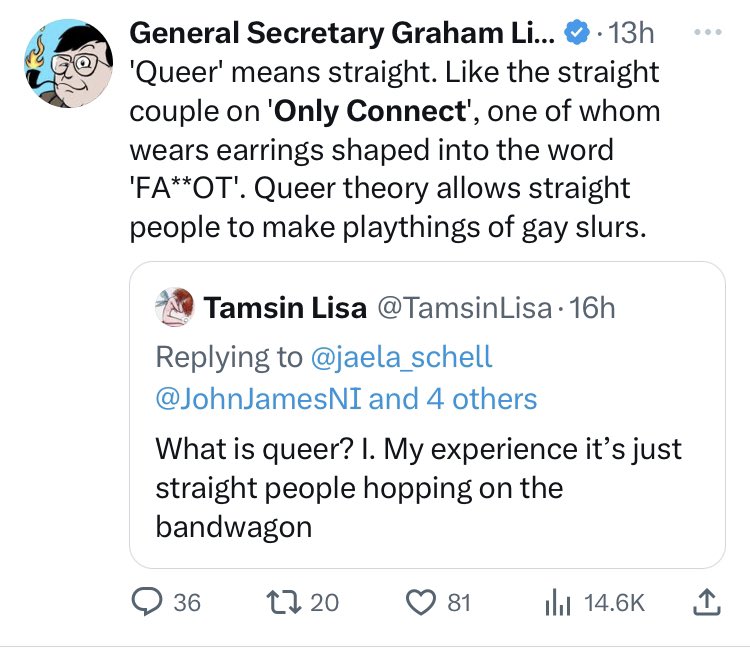Open Tamsin Lisa's small avatar
The width and height of the screenshot is (750, 652).
coord(175,307)
